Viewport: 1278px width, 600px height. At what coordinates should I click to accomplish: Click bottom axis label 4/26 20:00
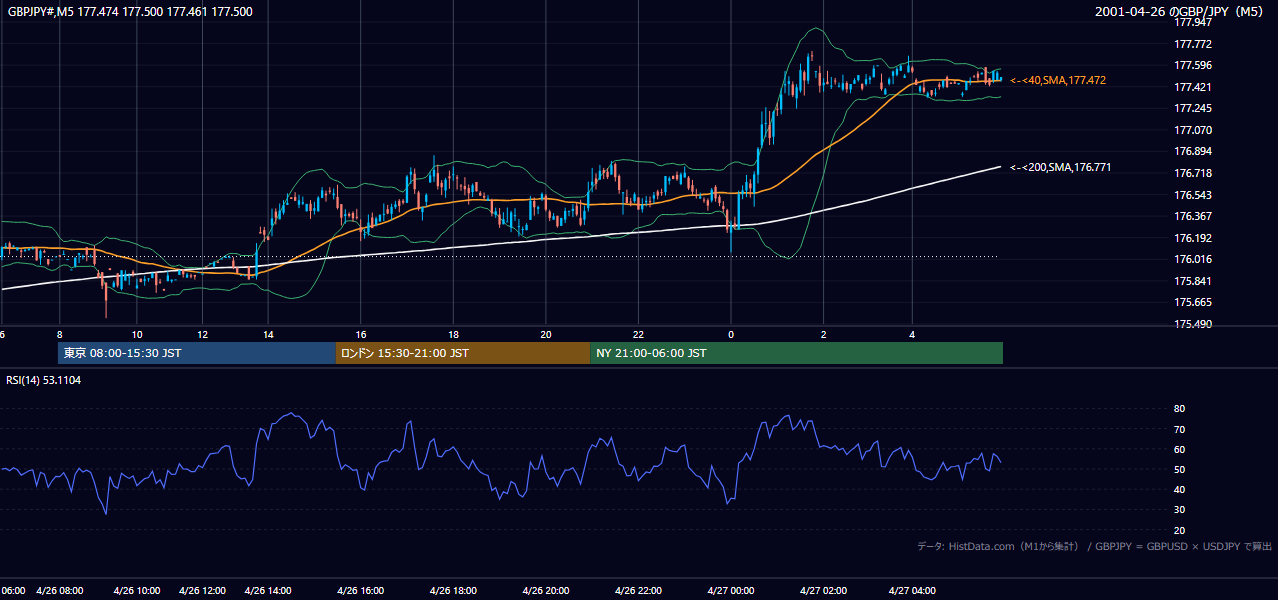click(546, 591)
